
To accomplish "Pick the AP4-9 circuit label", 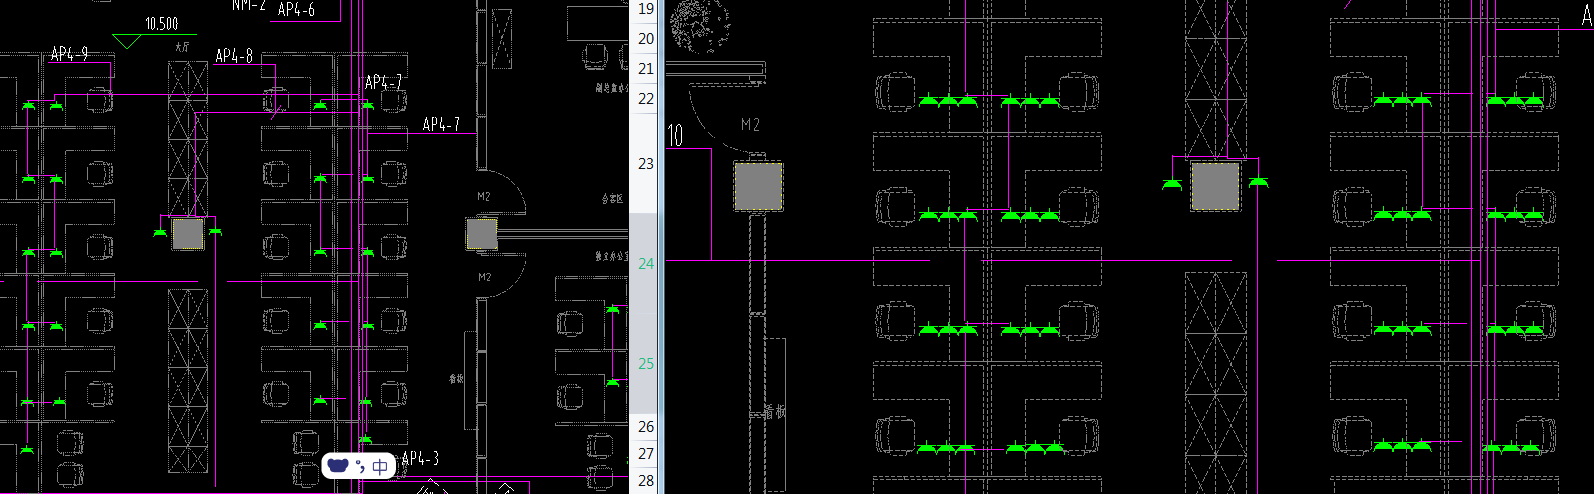I will (x=69, y=54).
